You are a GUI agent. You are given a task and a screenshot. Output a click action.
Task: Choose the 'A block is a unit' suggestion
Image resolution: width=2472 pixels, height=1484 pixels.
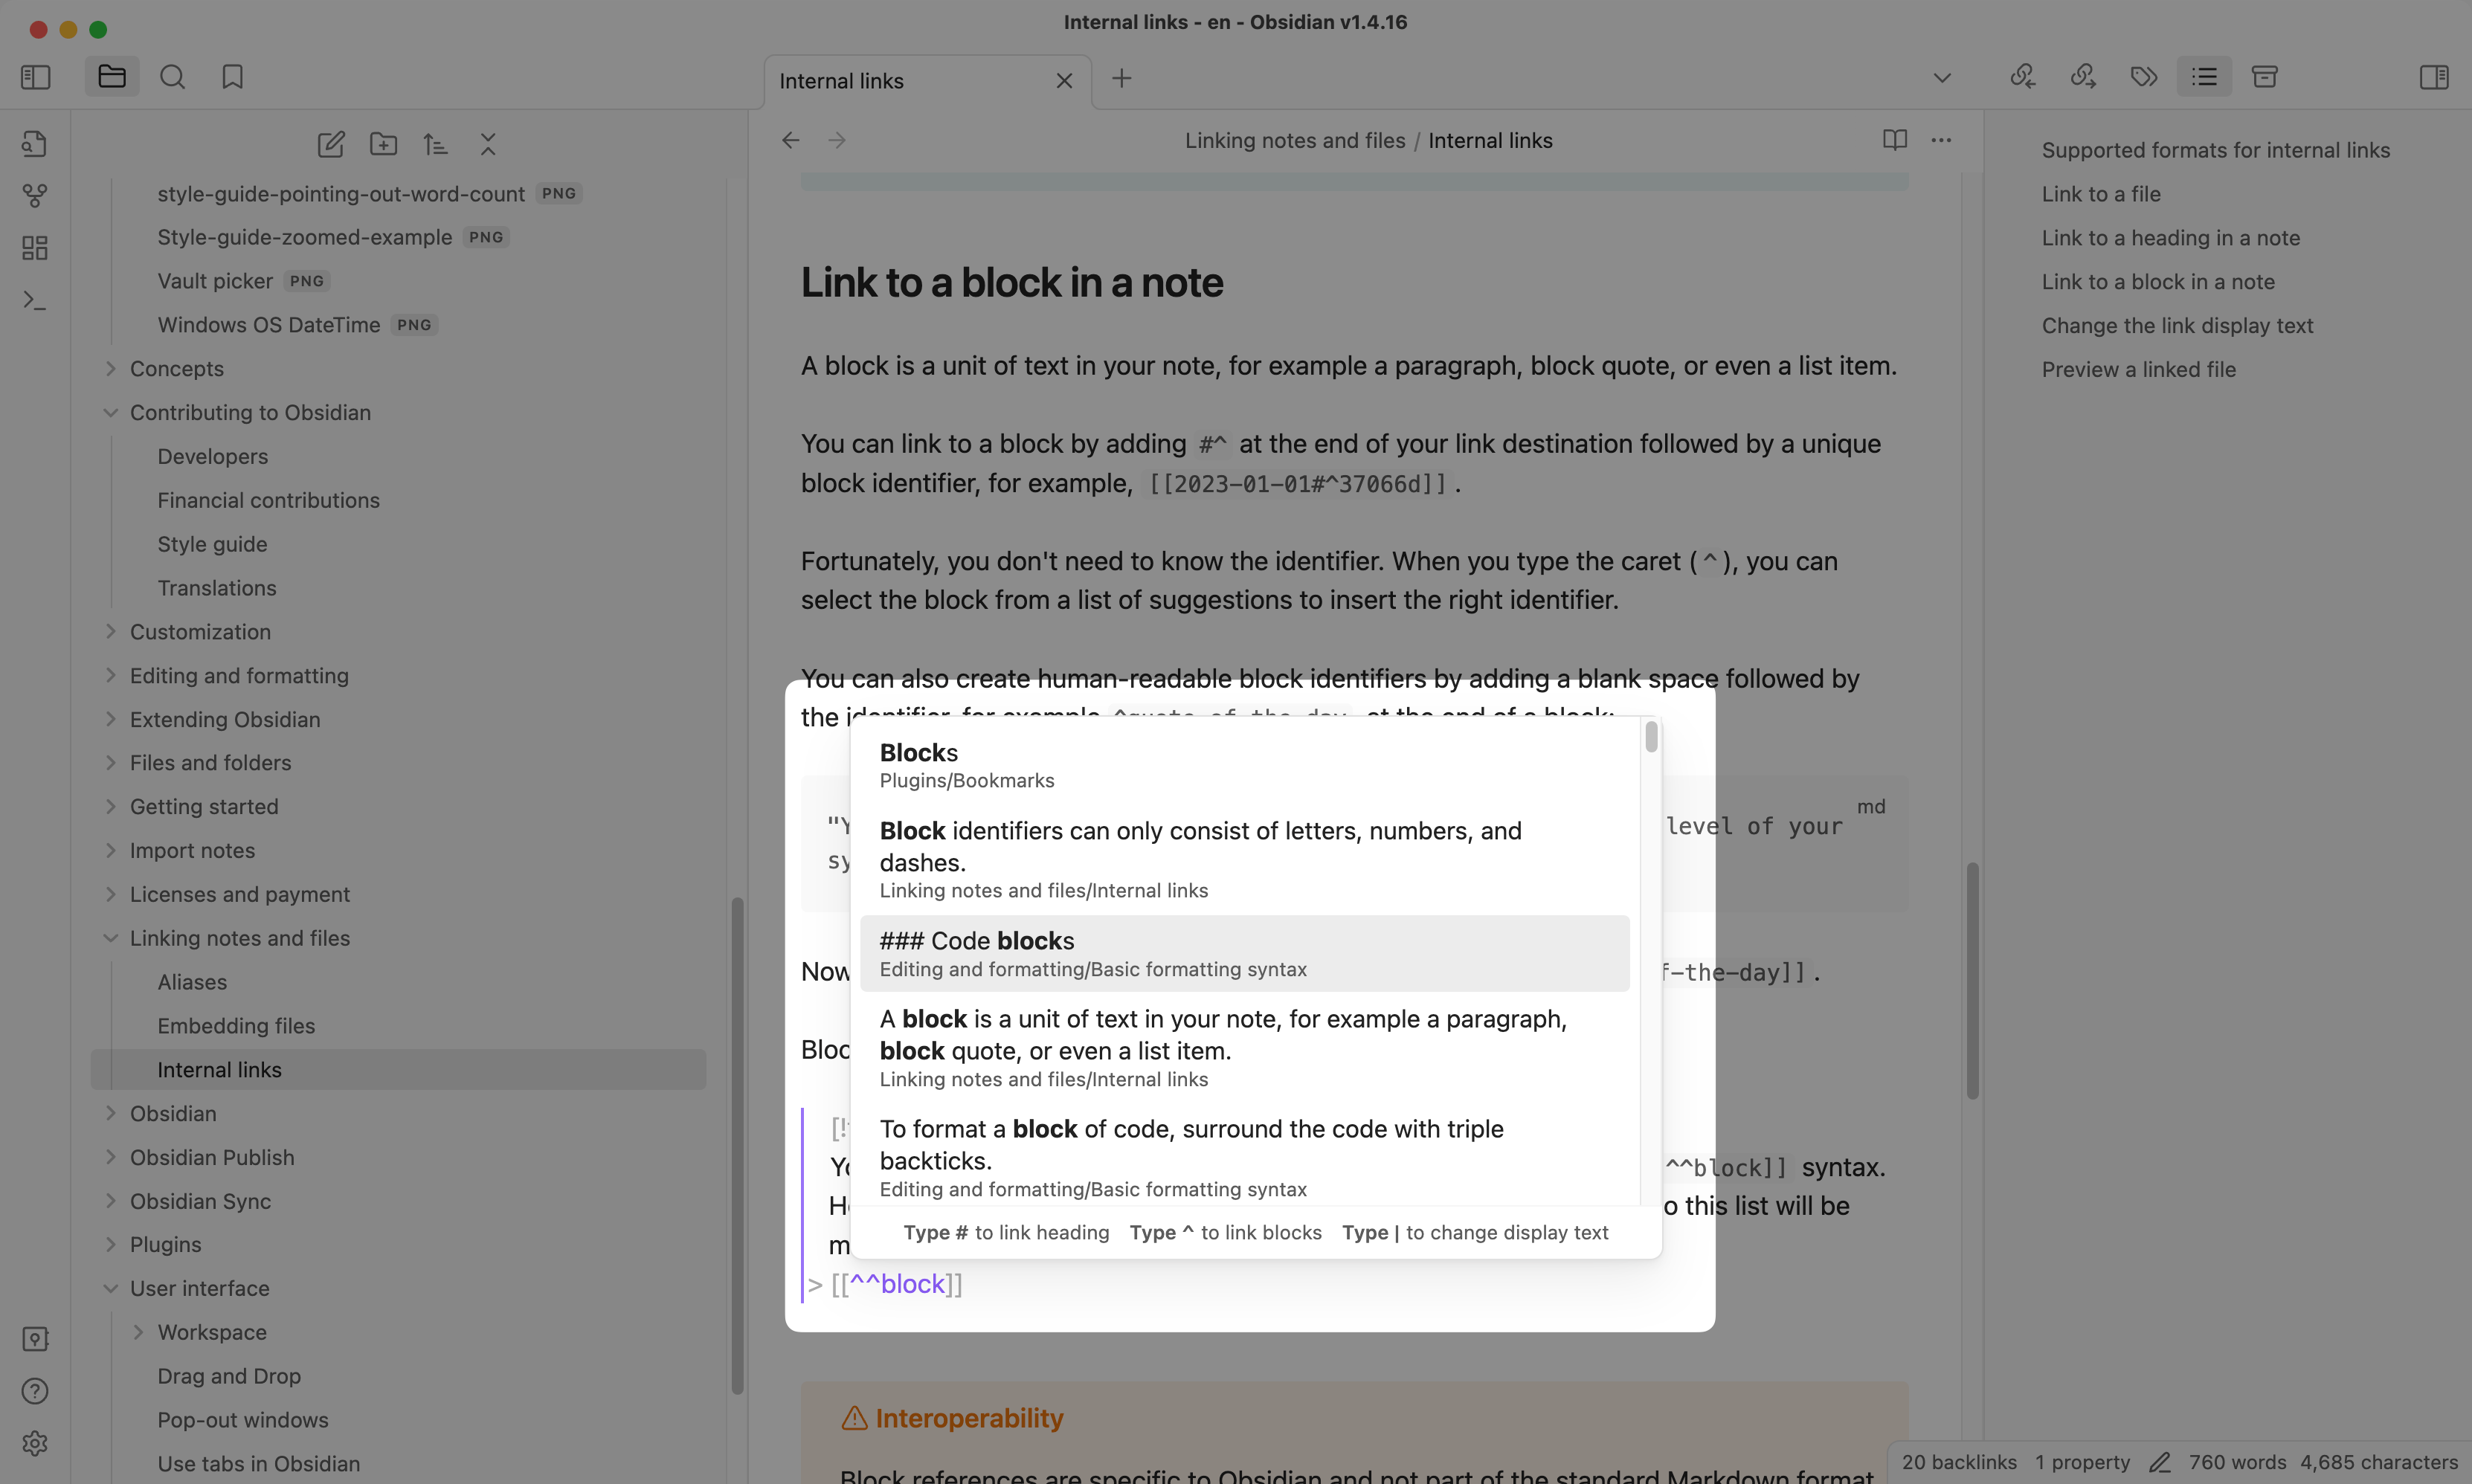click(x=1244, y=1048)
